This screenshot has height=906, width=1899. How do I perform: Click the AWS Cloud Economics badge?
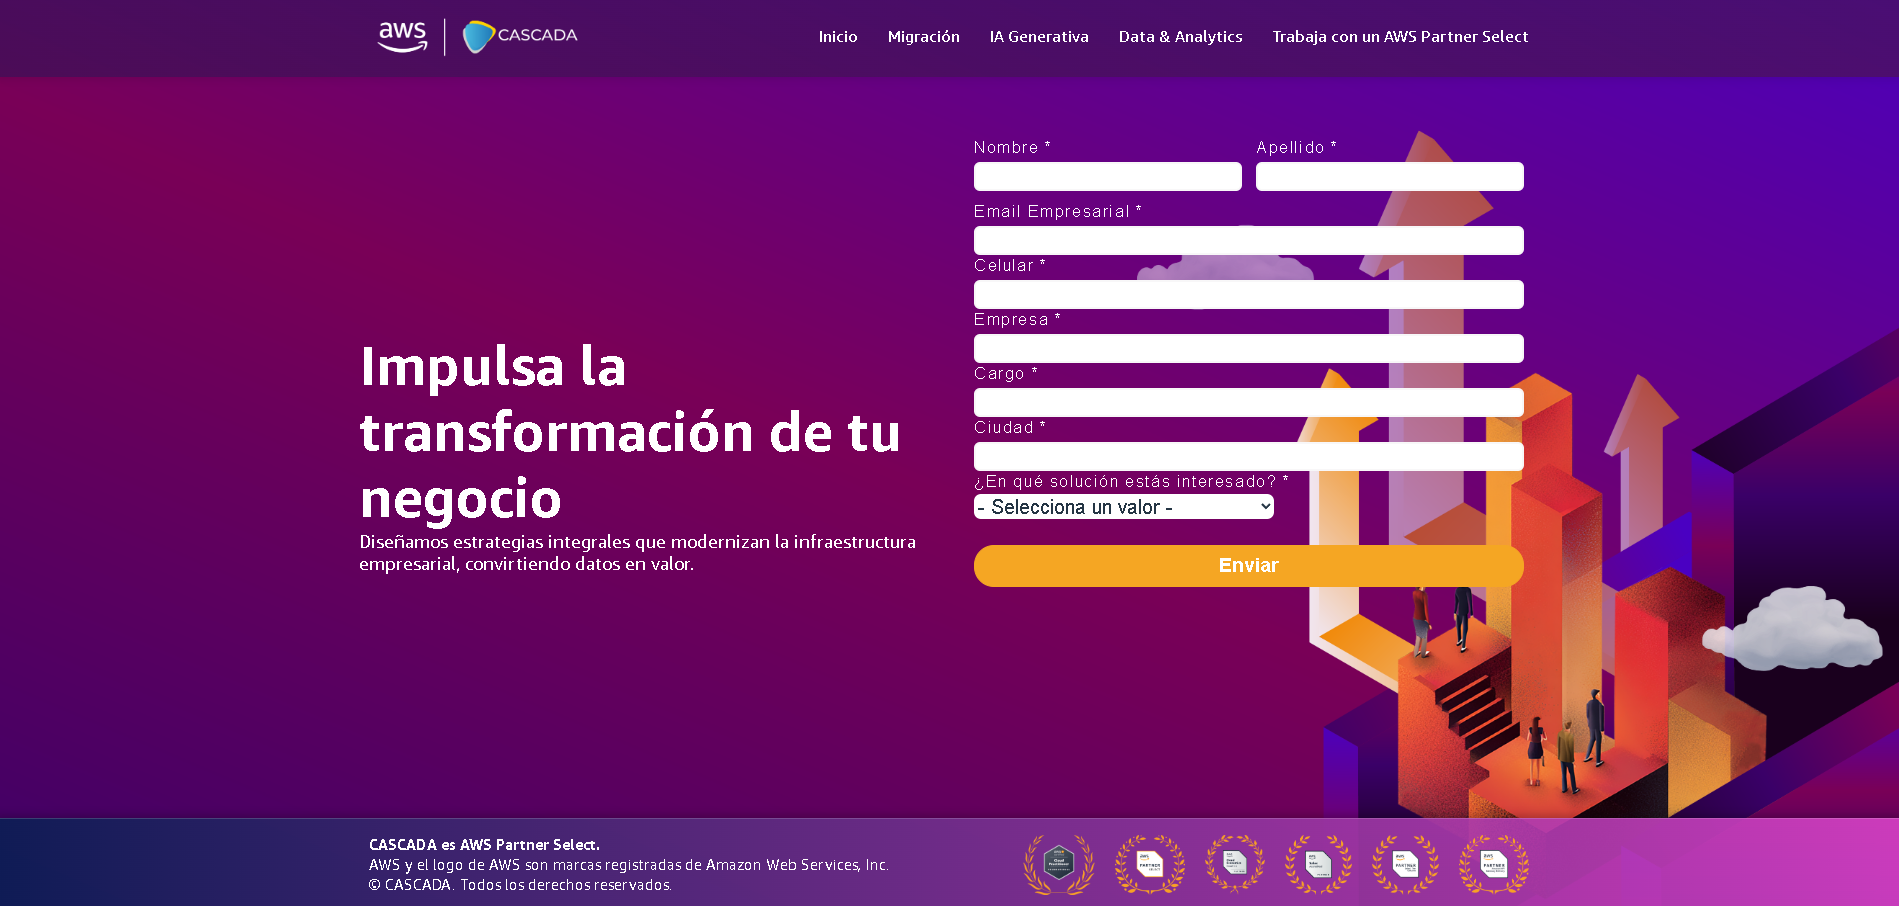pyautogui.click(x=1235, y=864)
